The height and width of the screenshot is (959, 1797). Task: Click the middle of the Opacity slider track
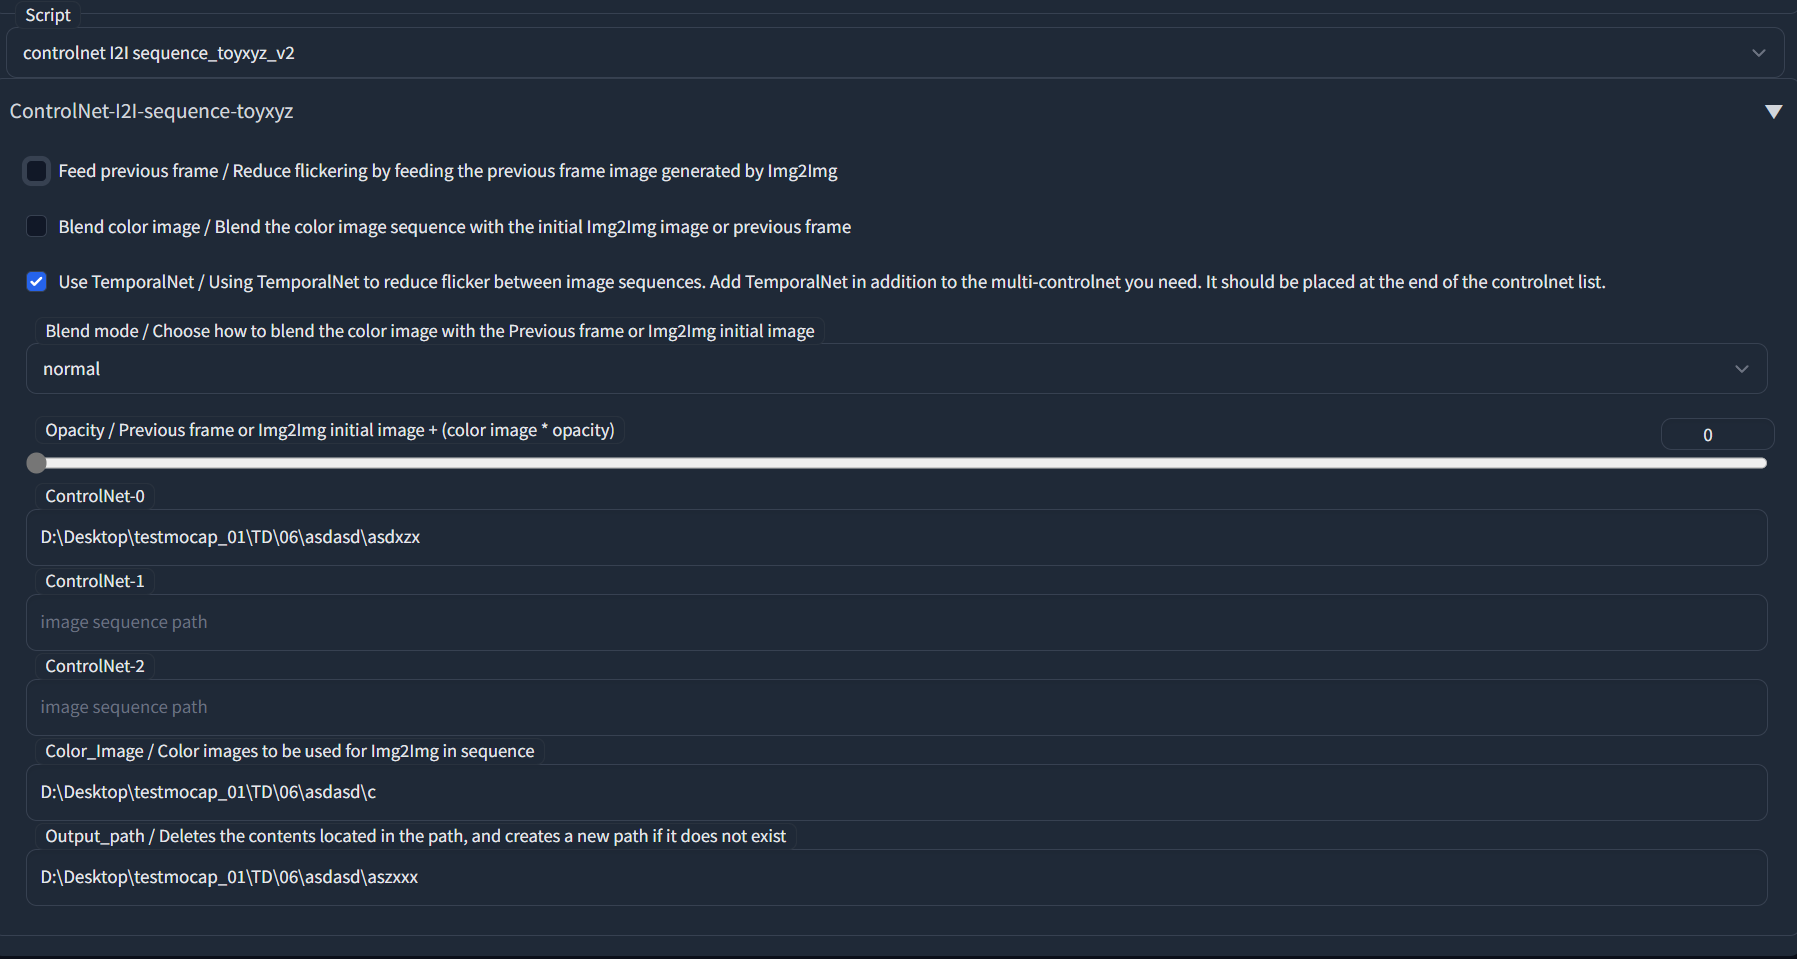(x=900, y=463)
